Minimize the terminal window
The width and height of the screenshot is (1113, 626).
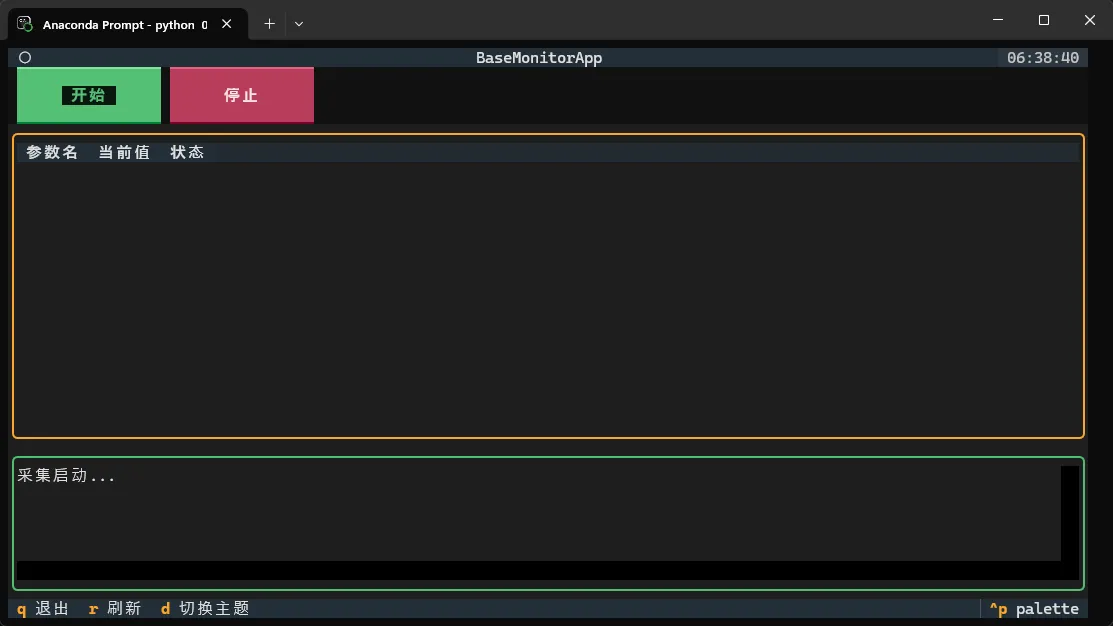click(x=998, y=20)
